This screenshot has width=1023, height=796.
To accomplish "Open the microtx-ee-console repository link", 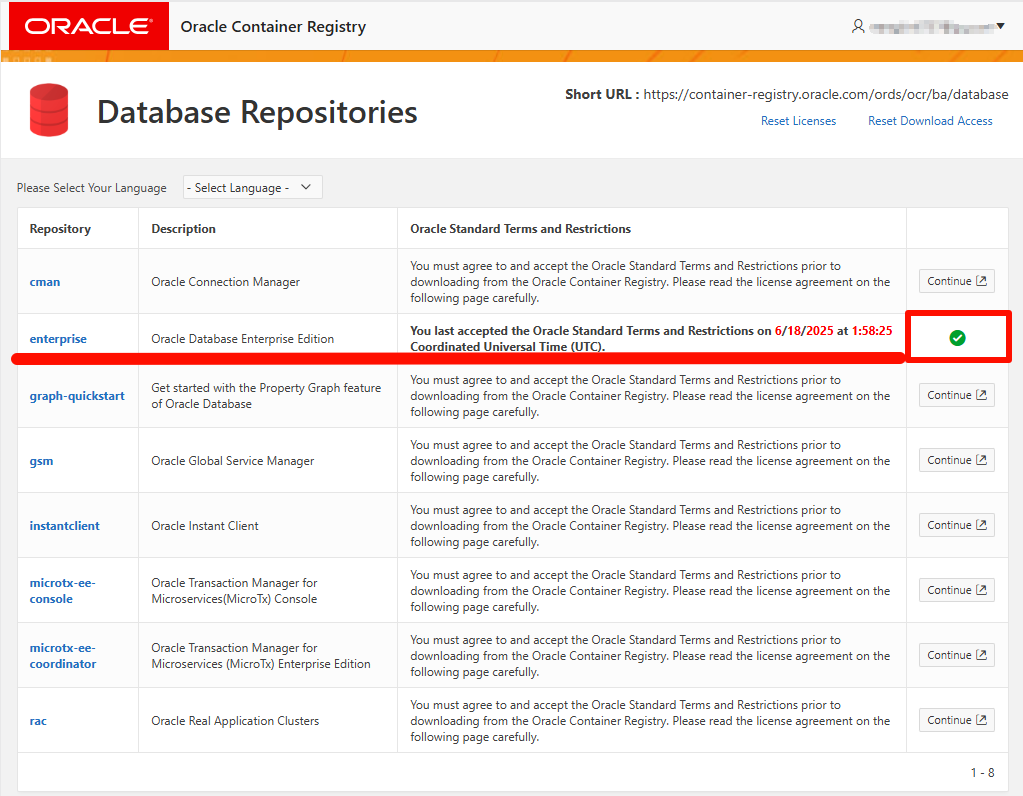I will (62, 590).
